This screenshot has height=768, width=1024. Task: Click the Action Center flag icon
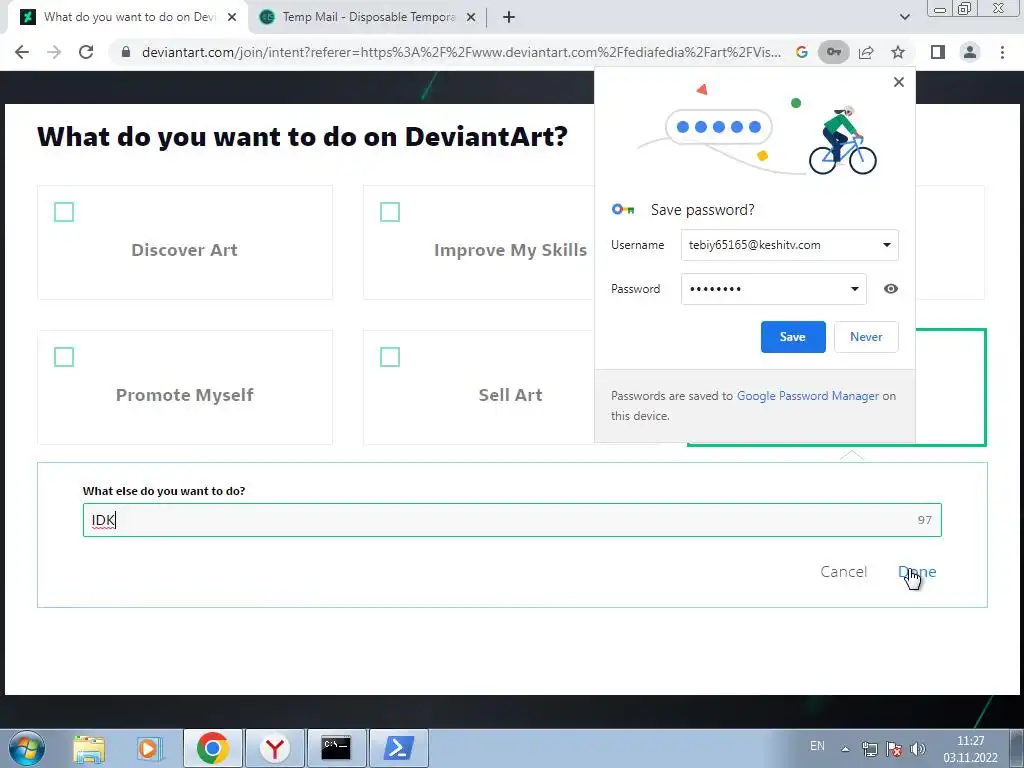tap(894, 748)
